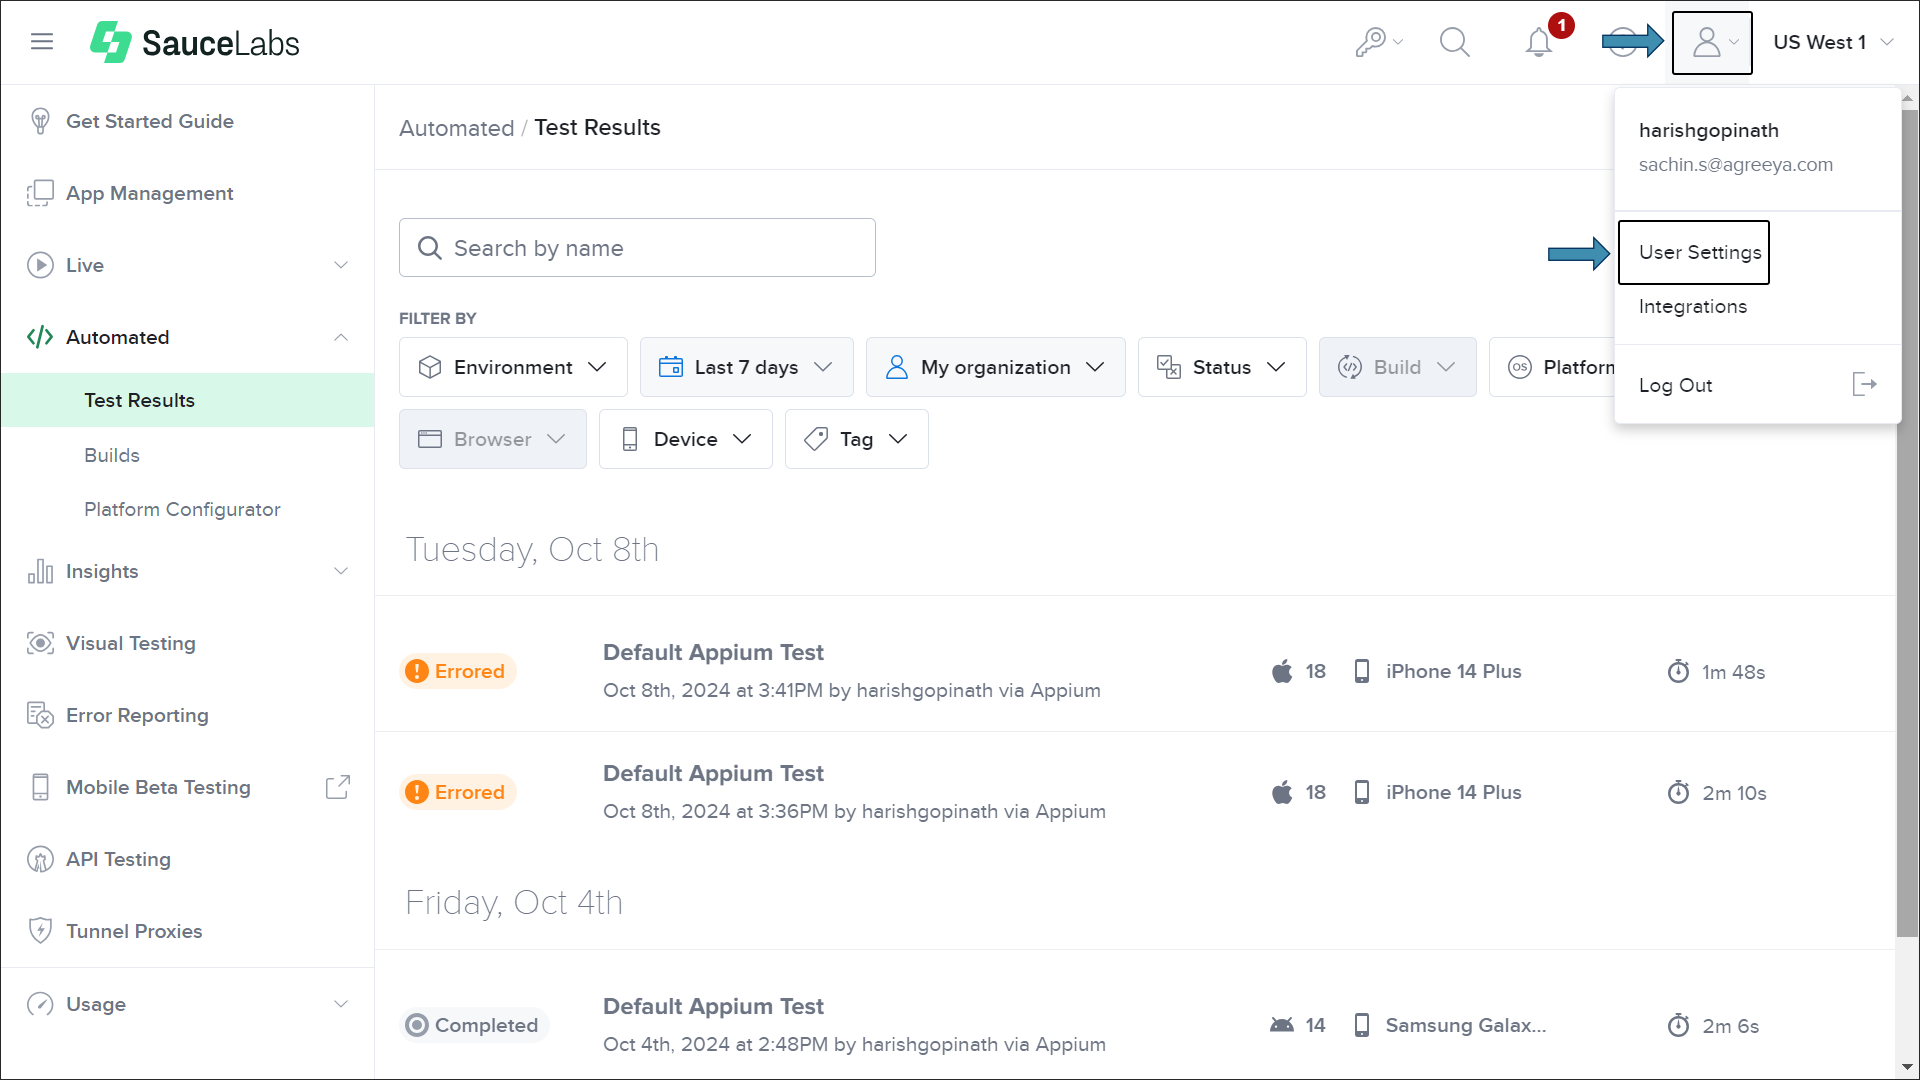This screenshot has height=1080, width=1920.
Task: Click the search icon inside the name field
Action: point(430,248)
